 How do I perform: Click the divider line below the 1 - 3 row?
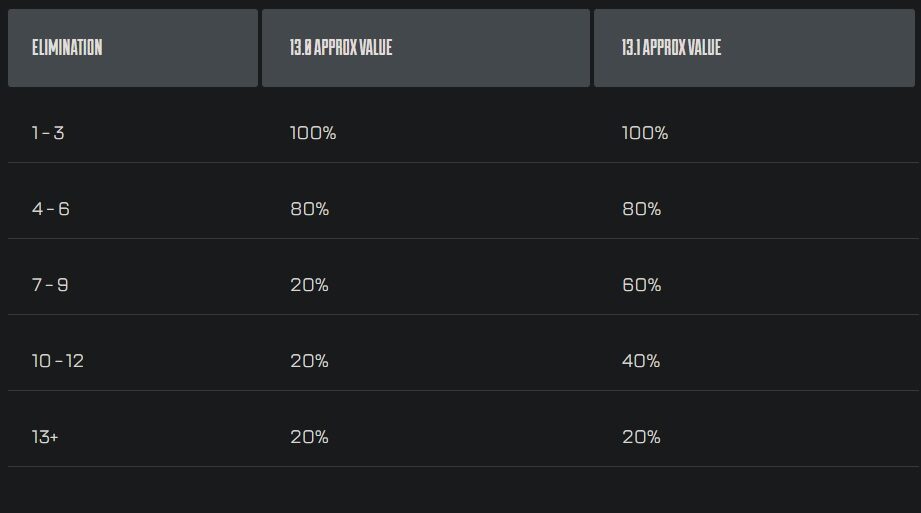(463, 163)
